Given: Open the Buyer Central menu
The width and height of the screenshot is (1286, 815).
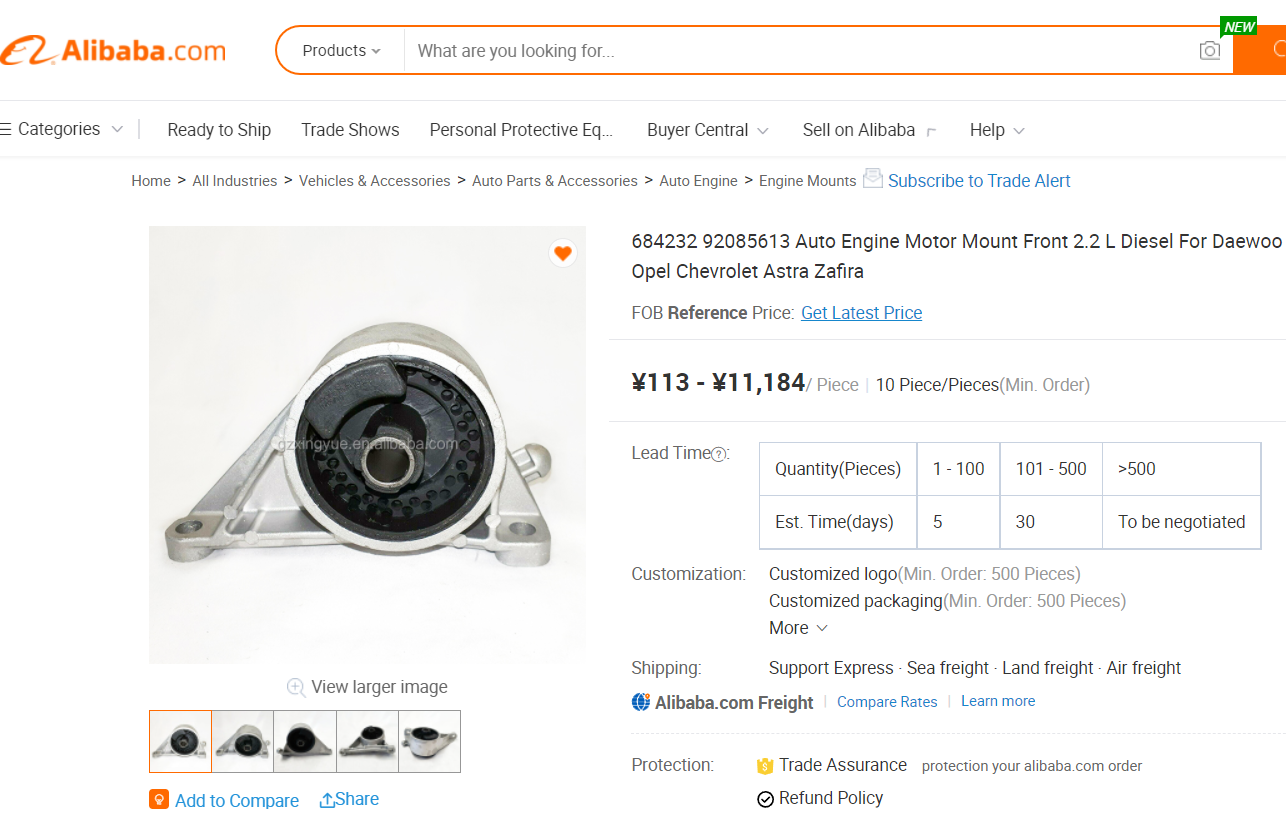Looking at the screenshot, I should point(707,130).
